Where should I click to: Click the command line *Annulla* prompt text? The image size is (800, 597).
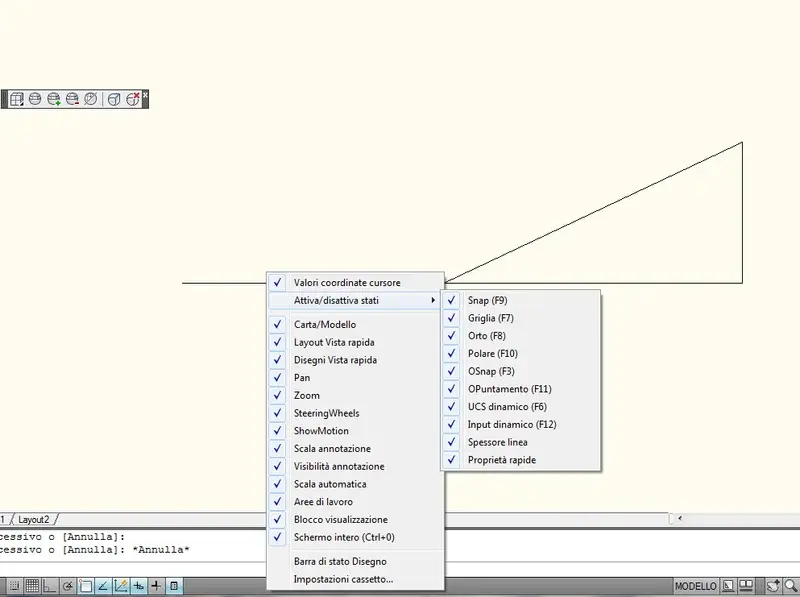(161, 550)
